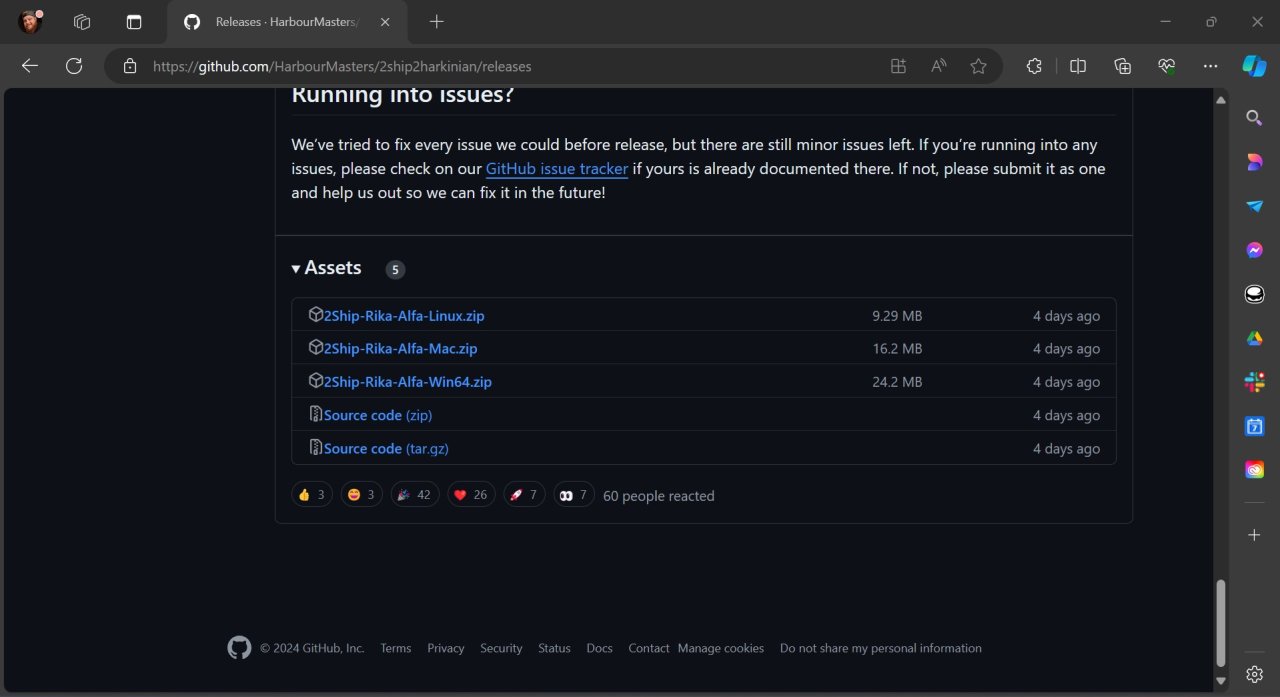Toggle the heart reaction with 26
This screenshot has width=1280, height=697.
coord(470,495)
